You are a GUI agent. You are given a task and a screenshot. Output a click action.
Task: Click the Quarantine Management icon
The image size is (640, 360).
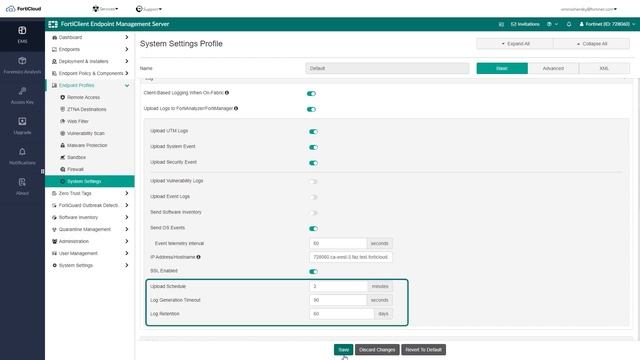tap(54, 229)
